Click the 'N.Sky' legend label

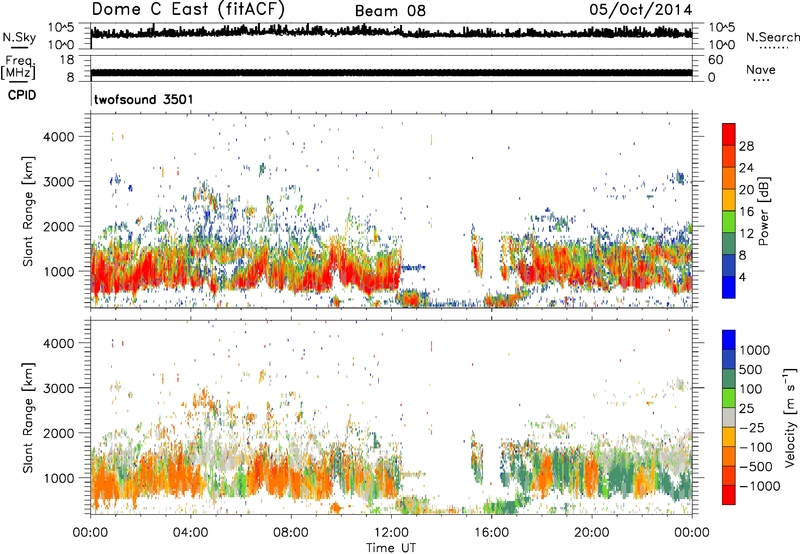(19, 37)
